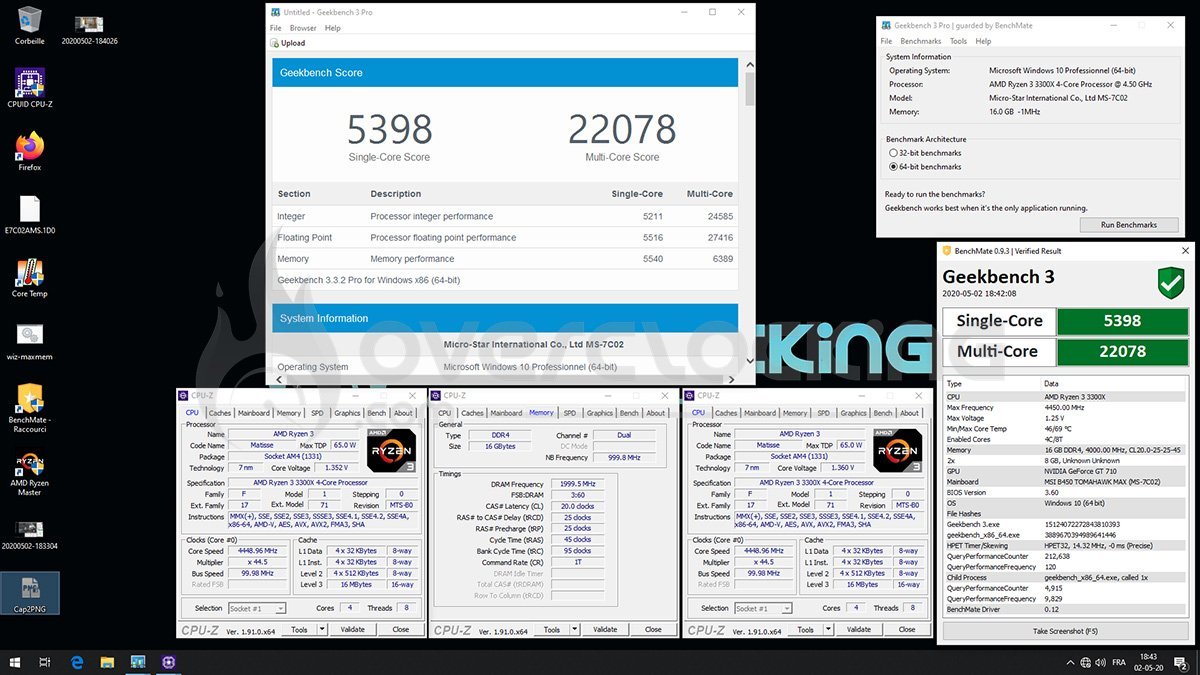Viewport: 1200px width, 675px height.
Task: Click Take Screenshot (F5) in BenchMate
Action: pyautogui.click(x=1065, y=632)
